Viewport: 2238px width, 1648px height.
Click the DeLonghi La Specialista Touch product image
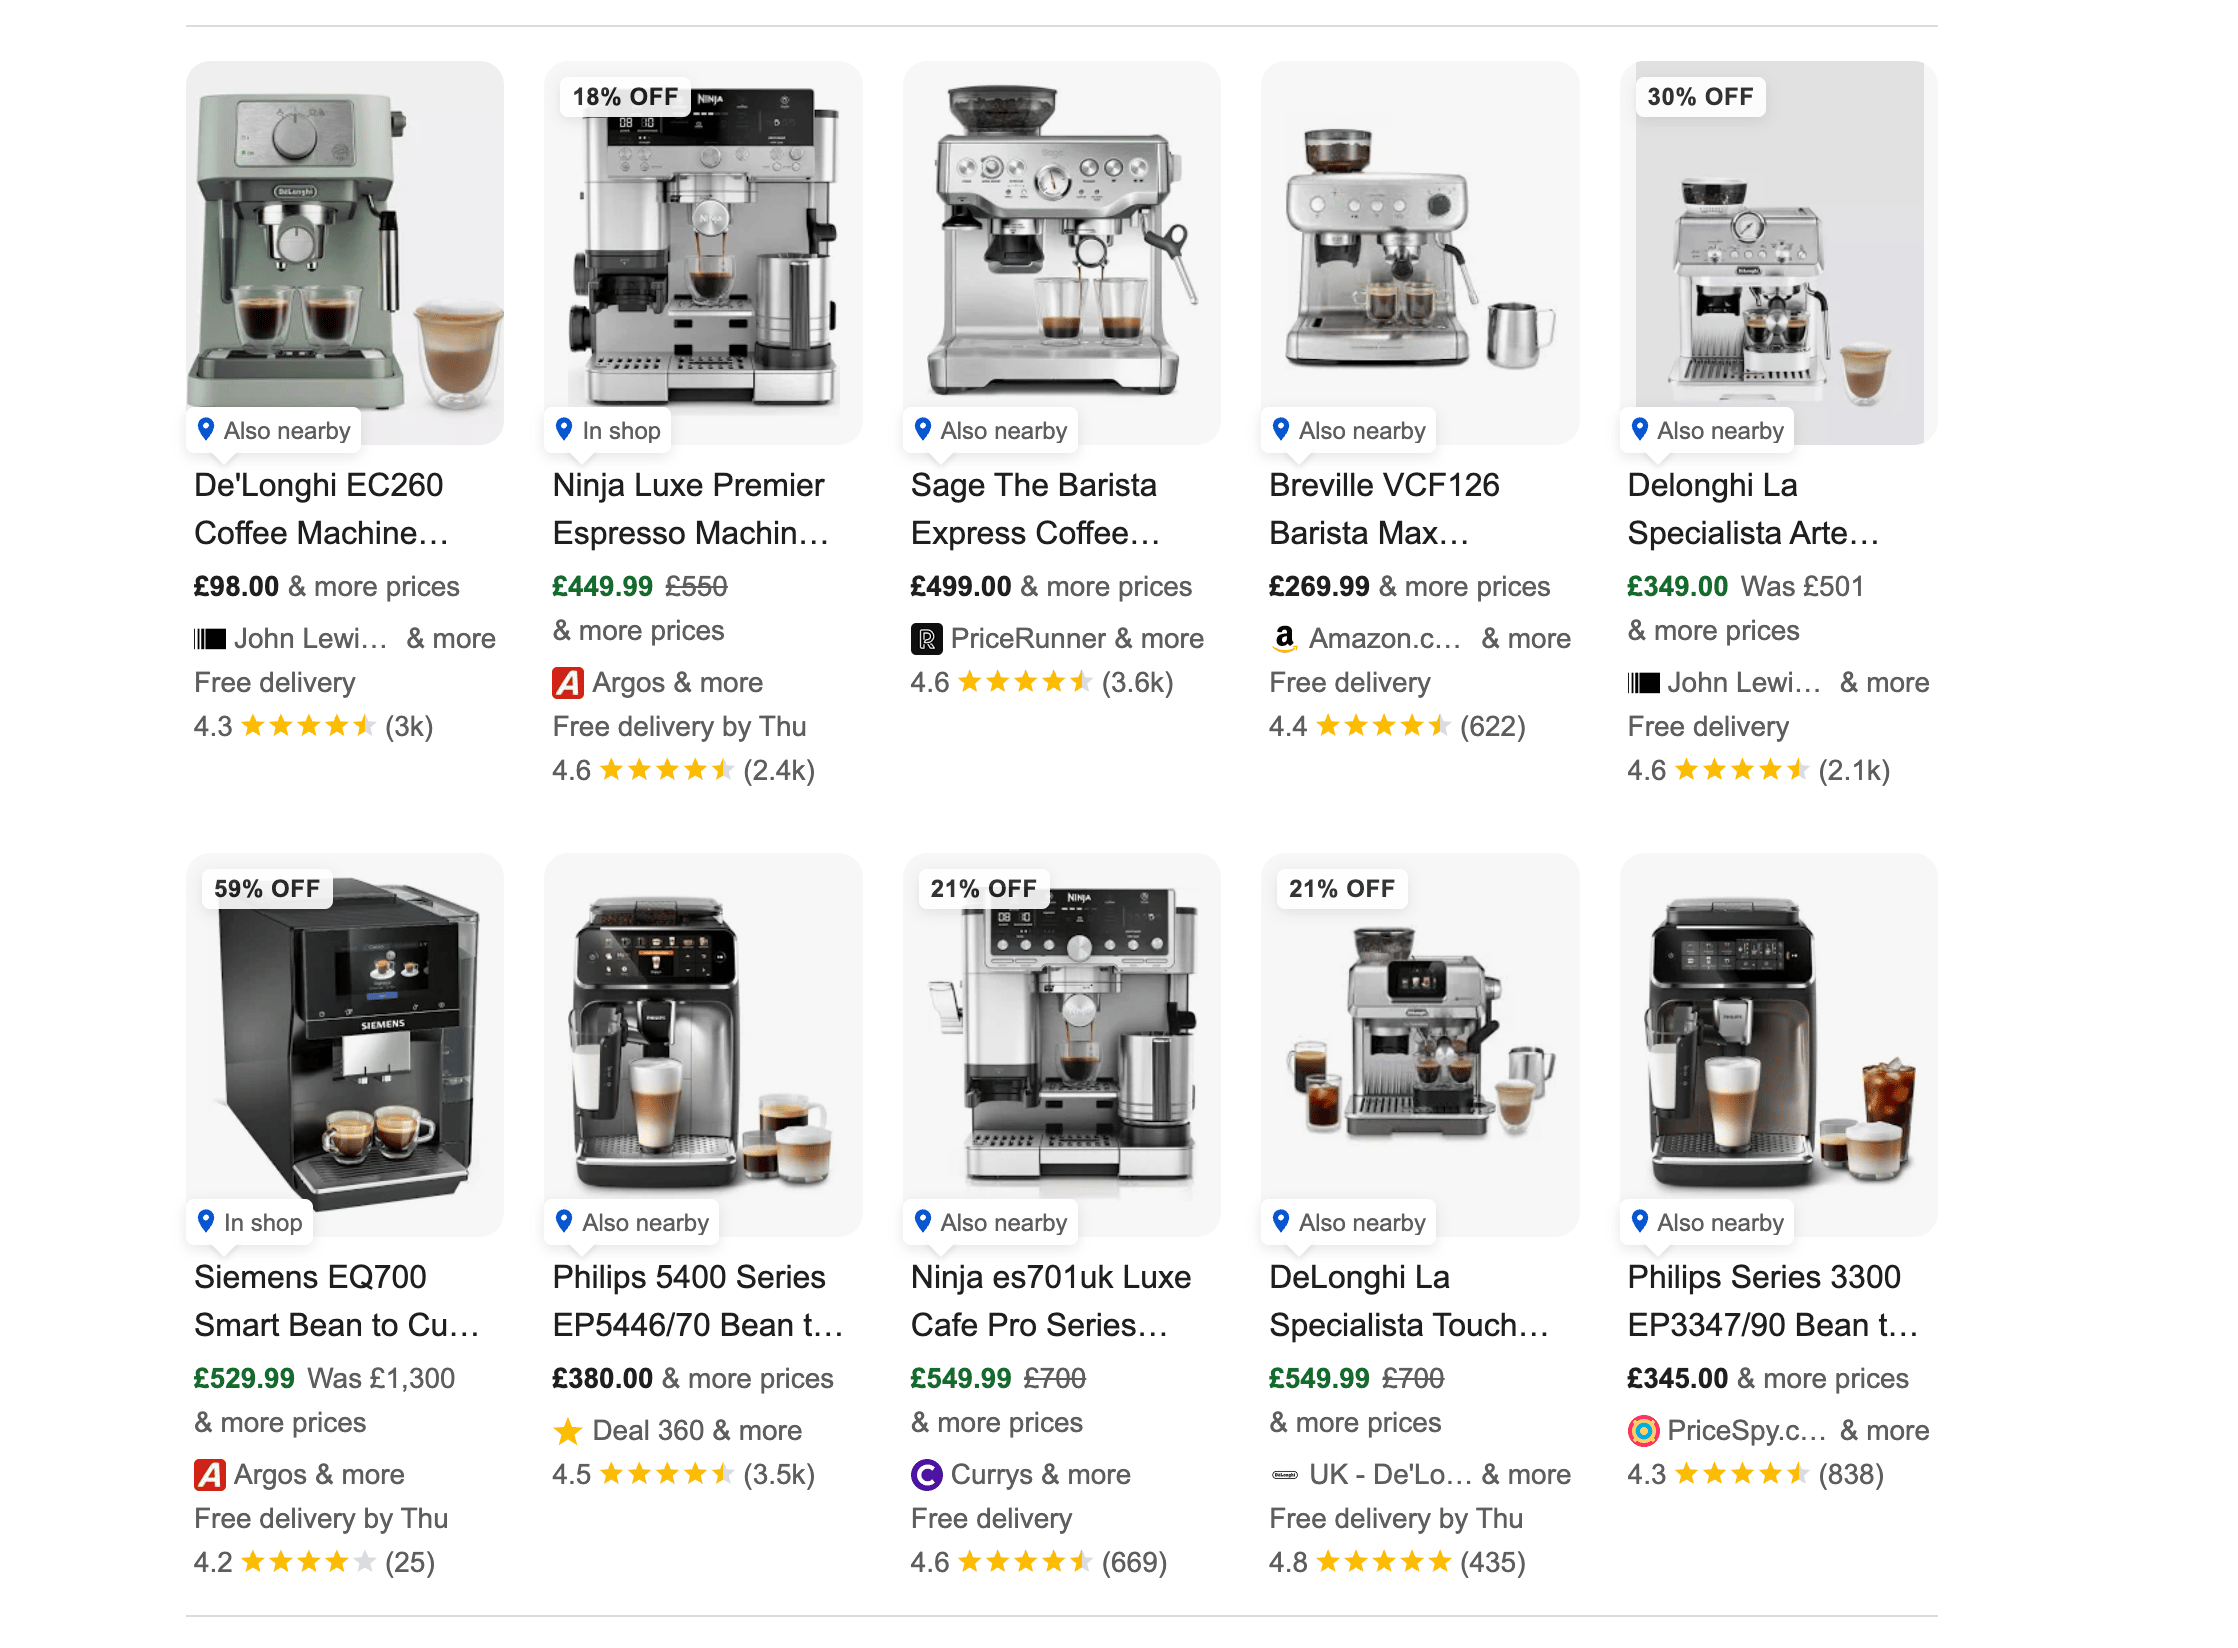(1420, 1044)
